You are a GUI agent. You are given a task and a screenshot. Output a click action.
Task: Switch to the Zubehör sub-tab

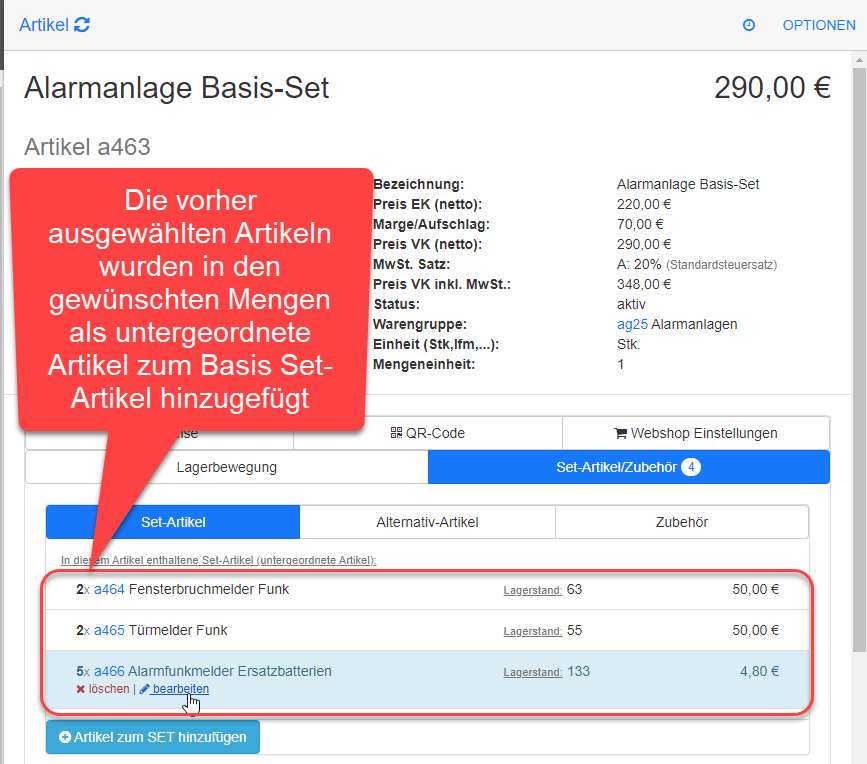coord(681,522)
